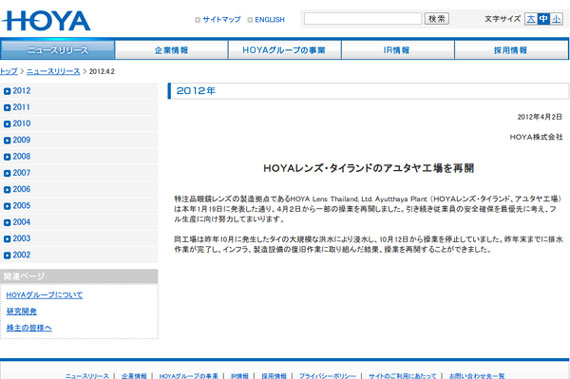Viewport: 570px width, 379px height.
Task: Click the 2012年 section heading
Action: 196,91
